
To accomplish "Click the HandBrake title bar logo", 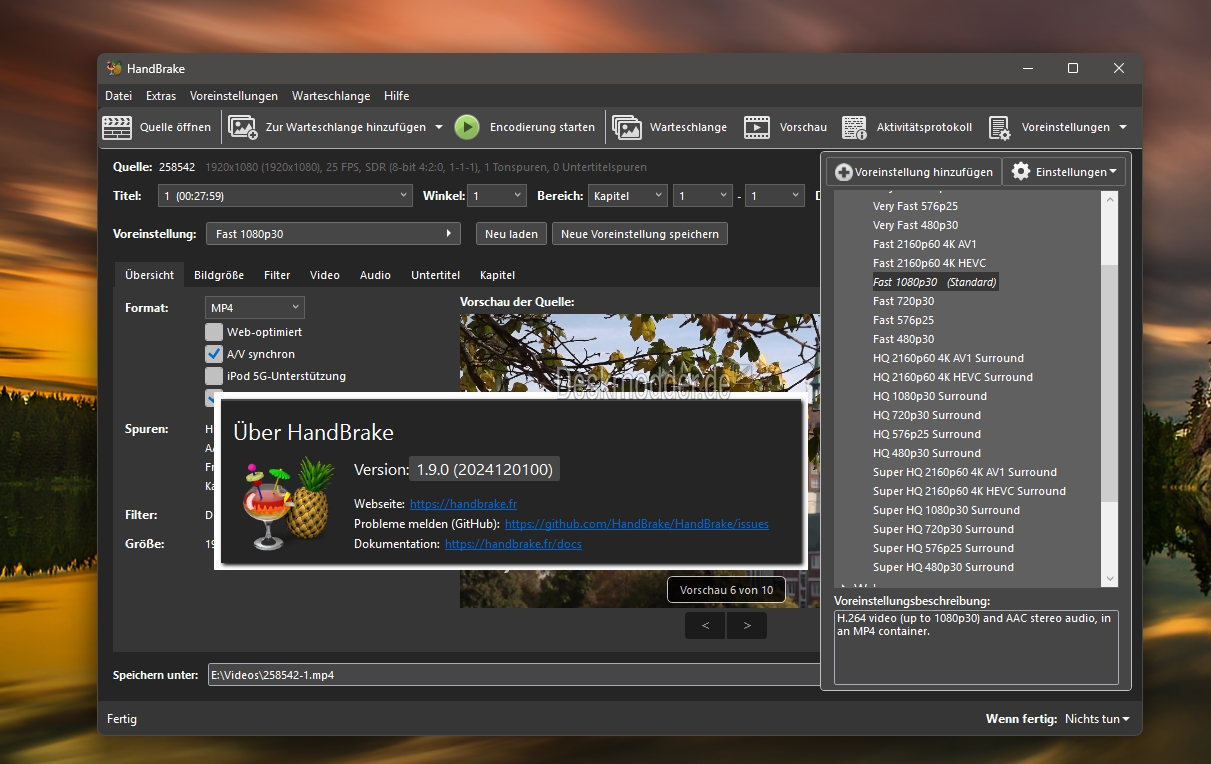I will [x=114, y=68].
